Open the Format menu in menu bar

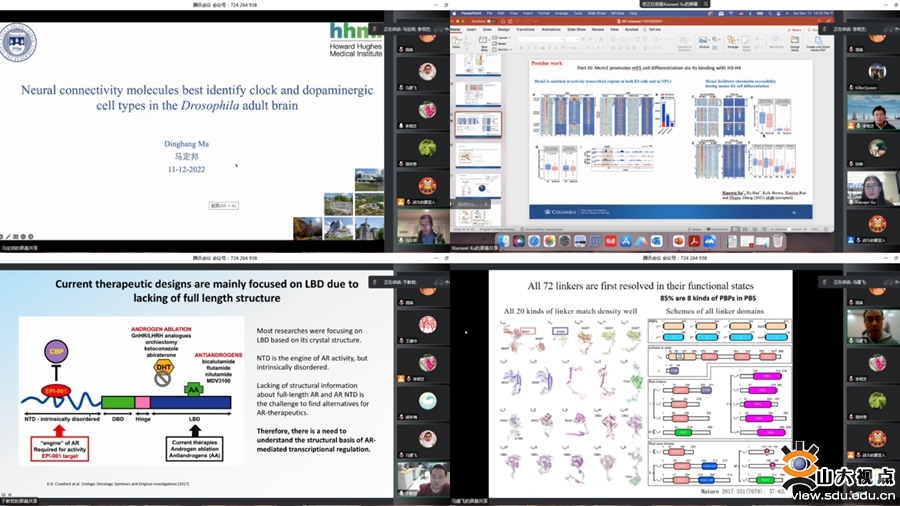[x=542, y=14]
